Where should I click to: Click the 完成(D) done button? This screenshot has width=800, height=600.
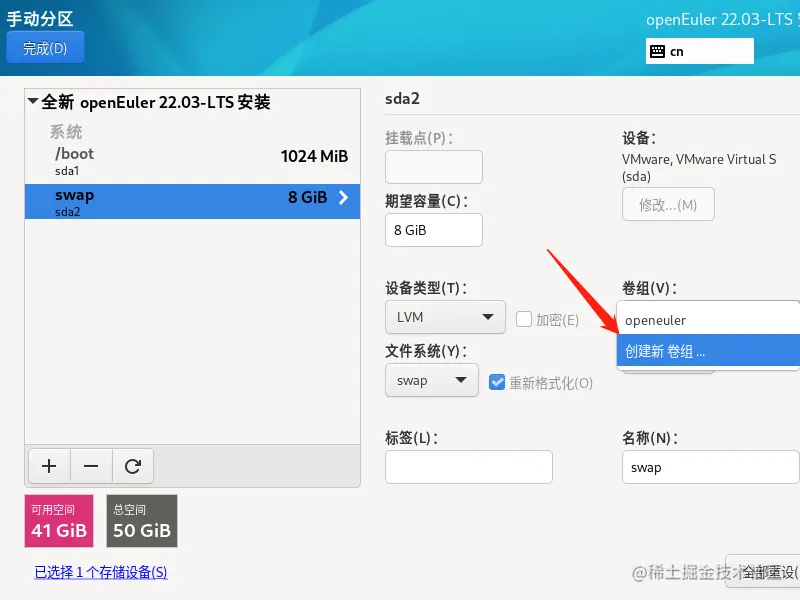45,48
